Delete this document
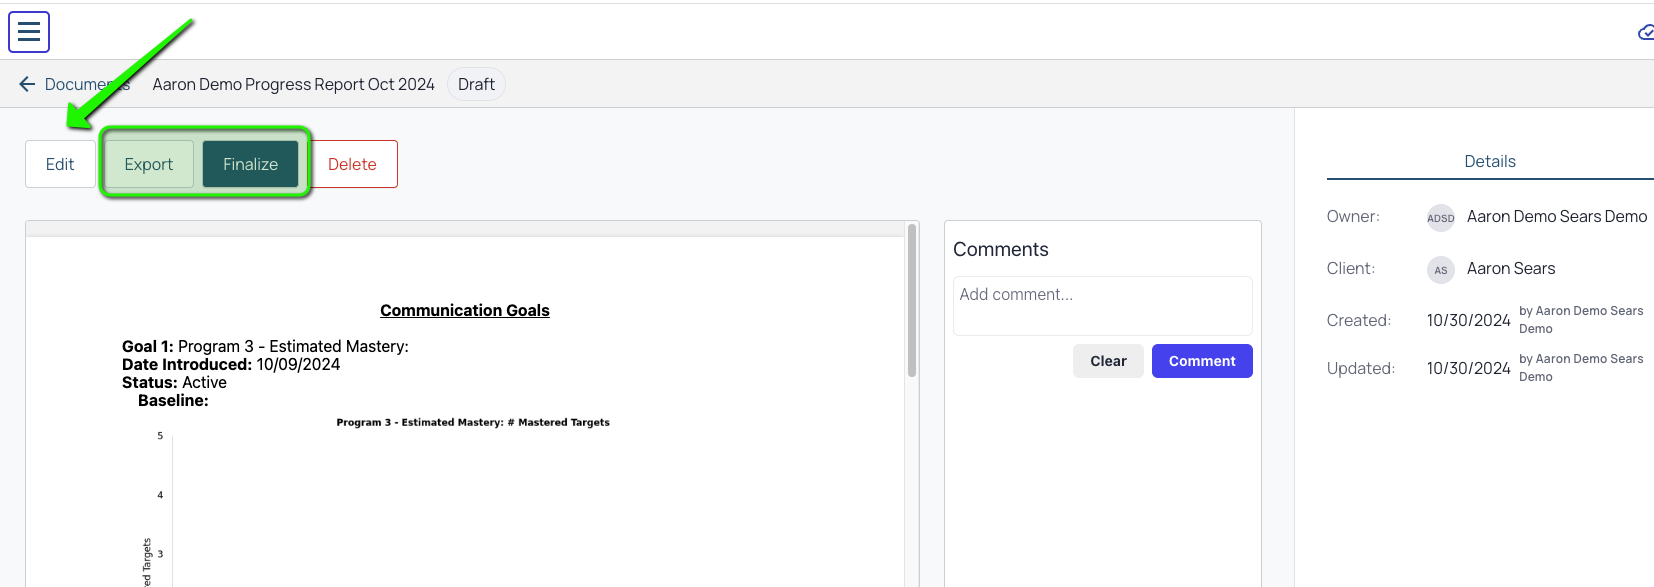Viewport: 1654px width, 587px height. tap(353, 164)
